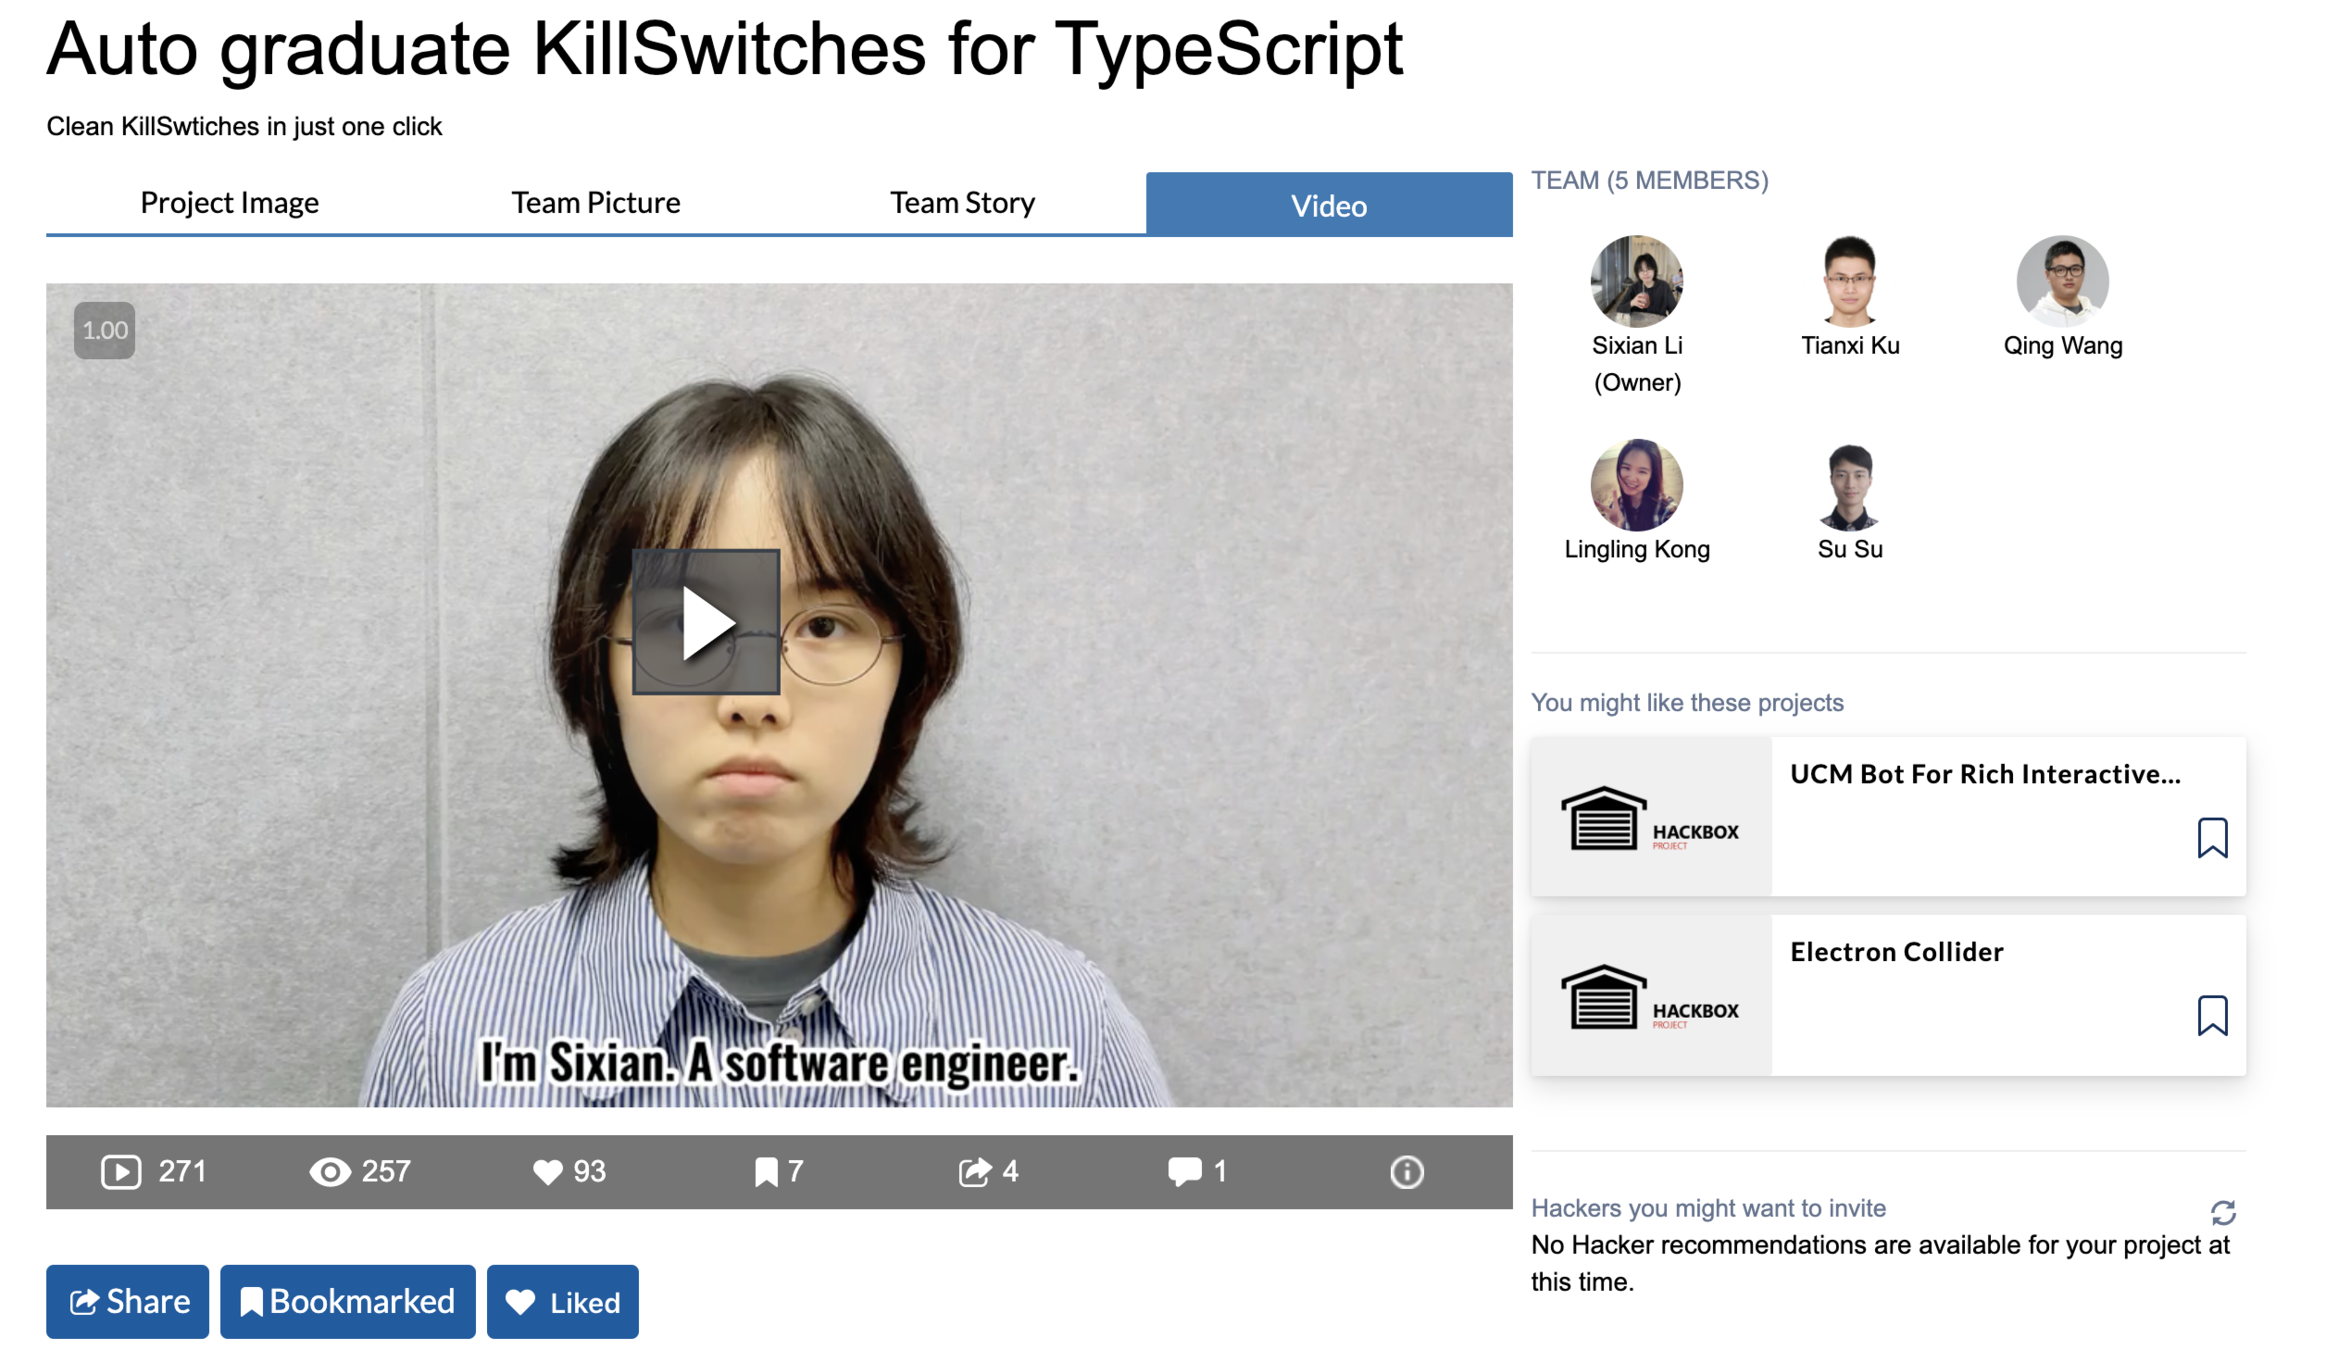This screenshot has height=1350, width=2326.
Task: Switch to the Project Image tab
Action: pos(229,203)
